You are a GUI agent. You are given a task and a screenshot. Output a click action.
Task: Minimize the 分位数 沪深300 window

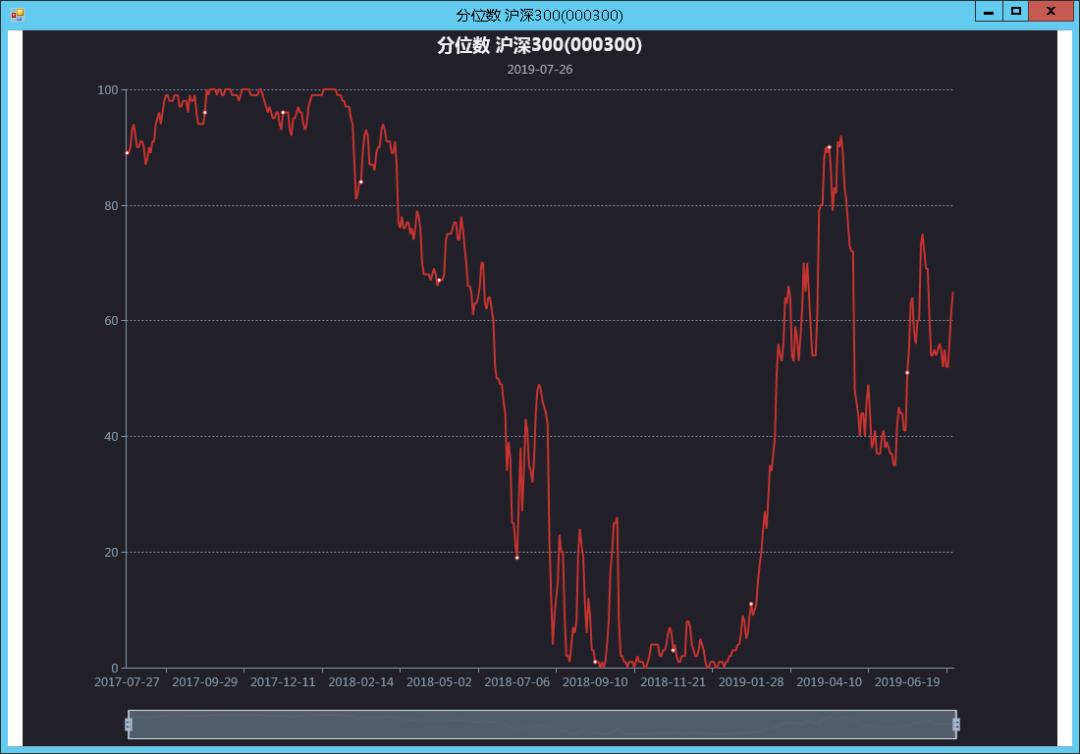point(988,11)
